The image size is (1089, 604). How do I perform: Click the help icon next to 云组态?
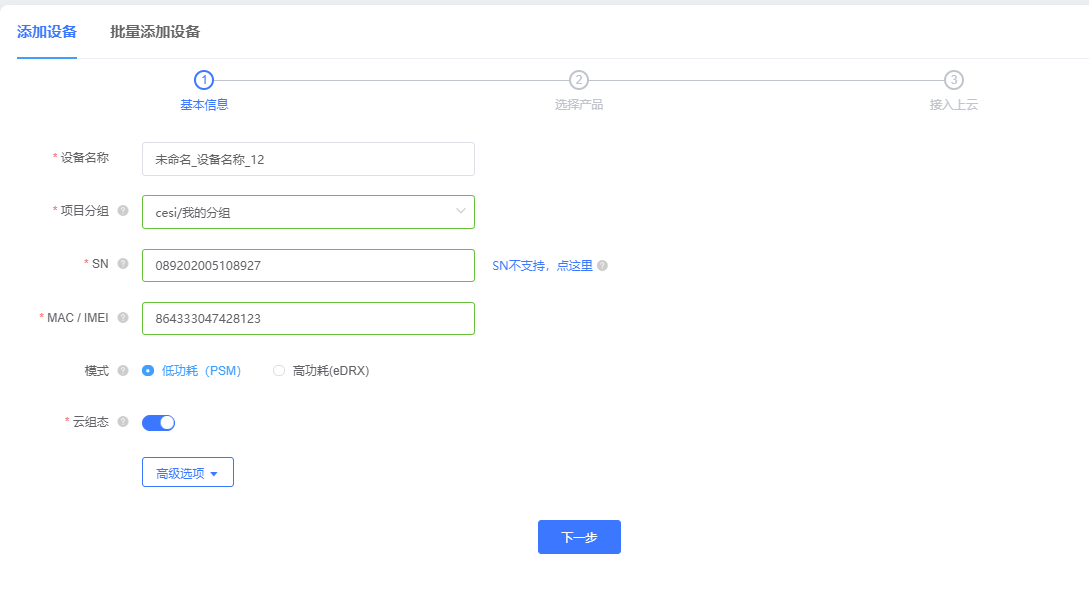tap(123, 421)
